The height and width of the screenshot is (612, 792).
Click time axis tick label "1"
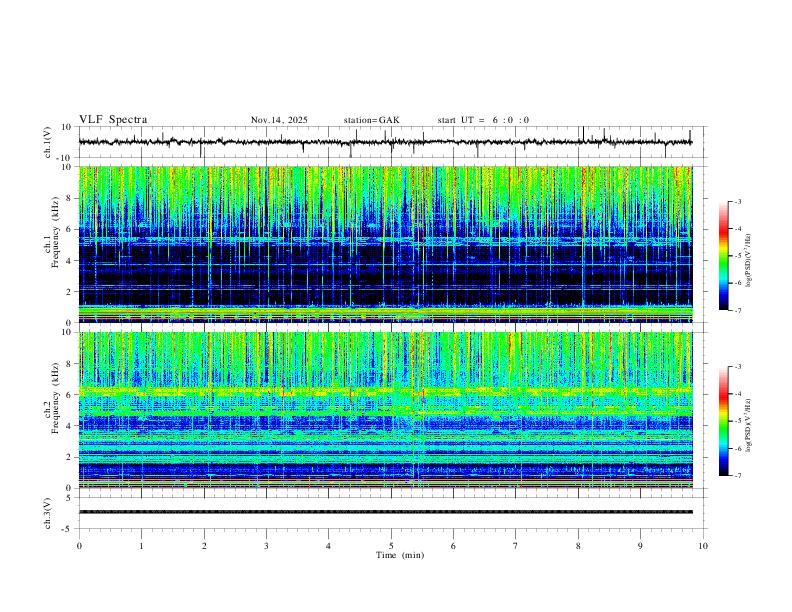coord(141,546)
